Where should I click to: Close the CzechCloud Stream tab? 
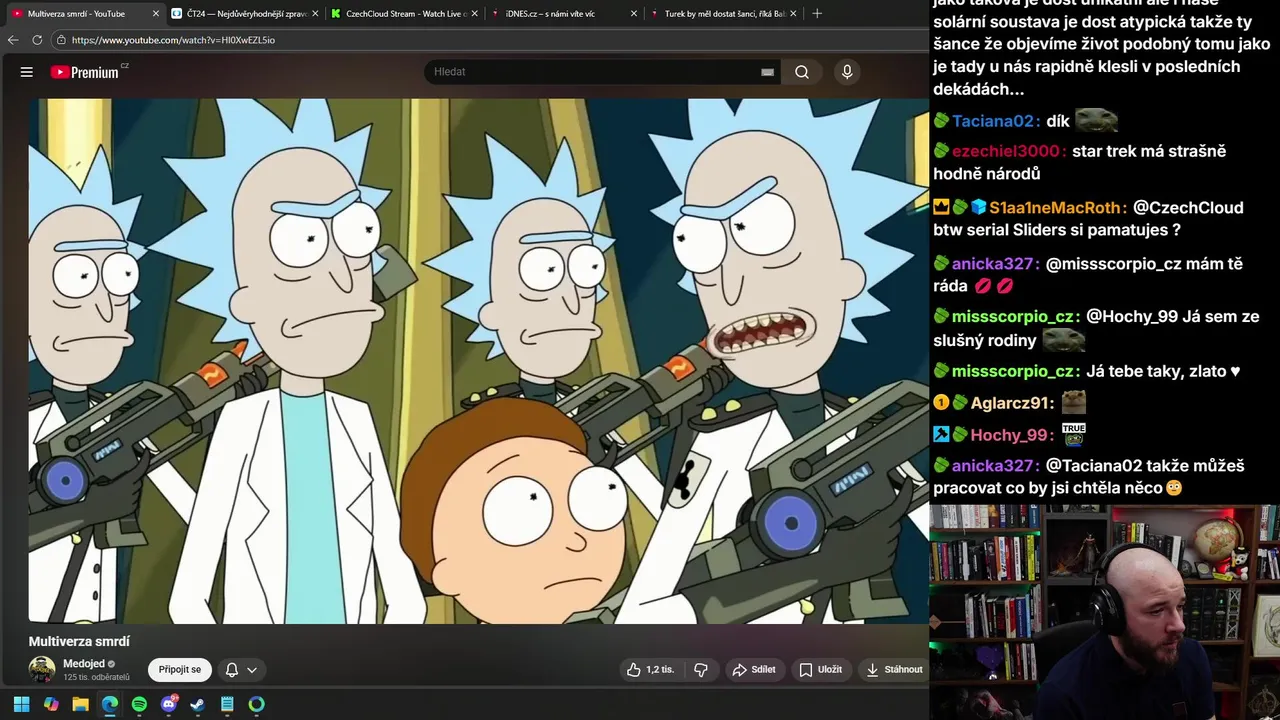point(475,14)
